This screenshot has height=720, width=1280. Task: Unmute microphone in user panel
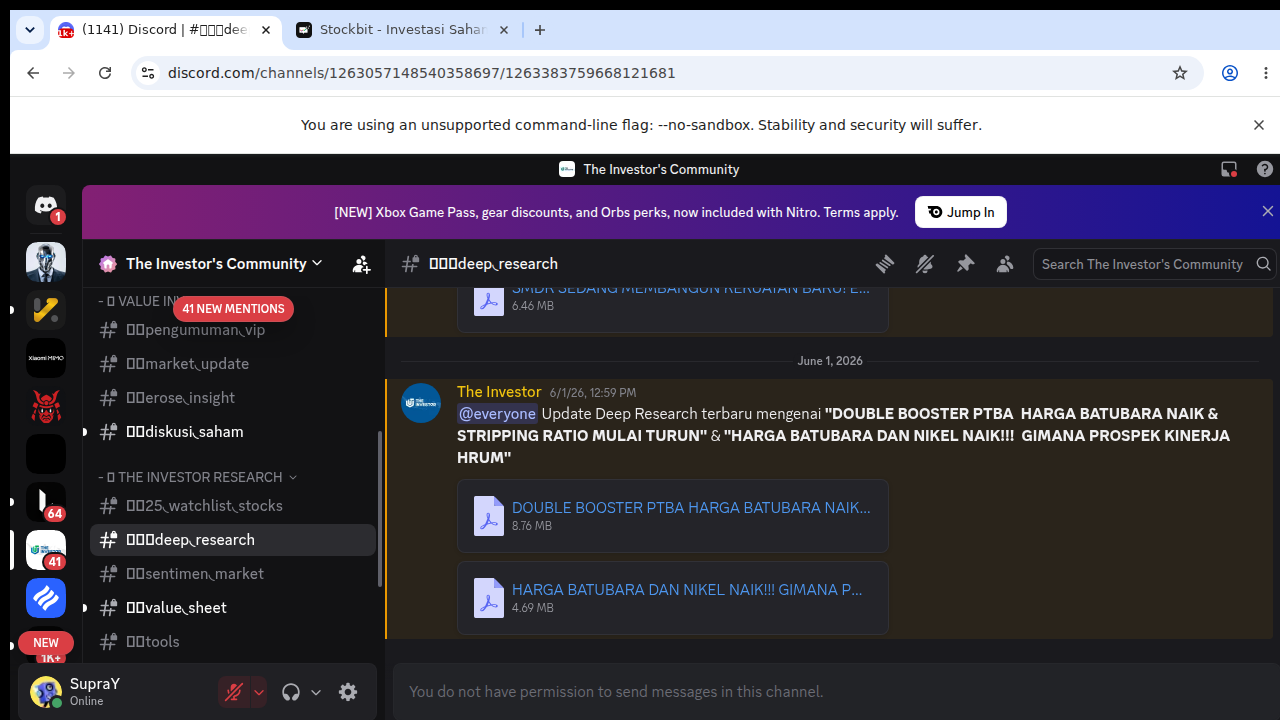[x=234, y=692]
